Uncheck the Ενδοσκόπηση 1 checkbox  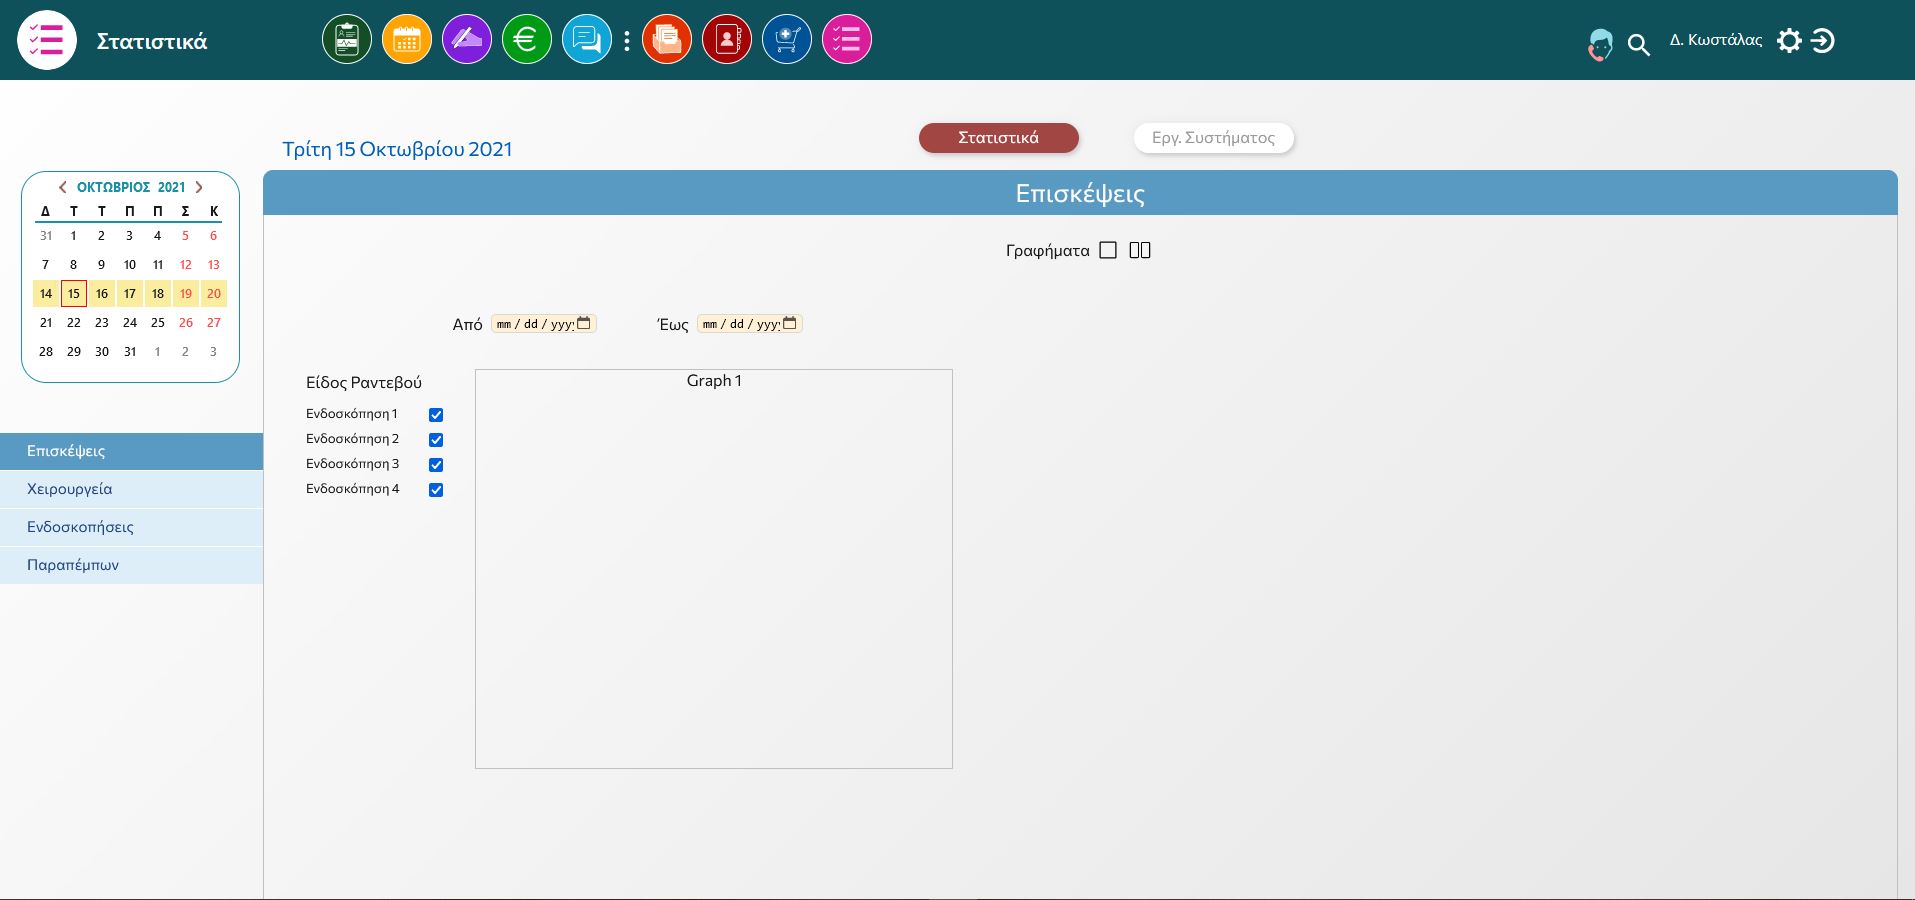pos(436,415)
